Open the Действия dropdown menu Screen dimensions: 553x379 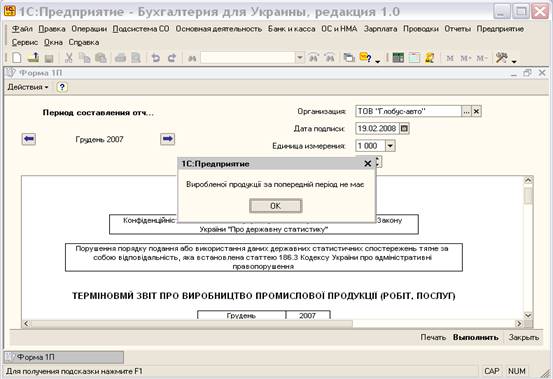point(28,87)
